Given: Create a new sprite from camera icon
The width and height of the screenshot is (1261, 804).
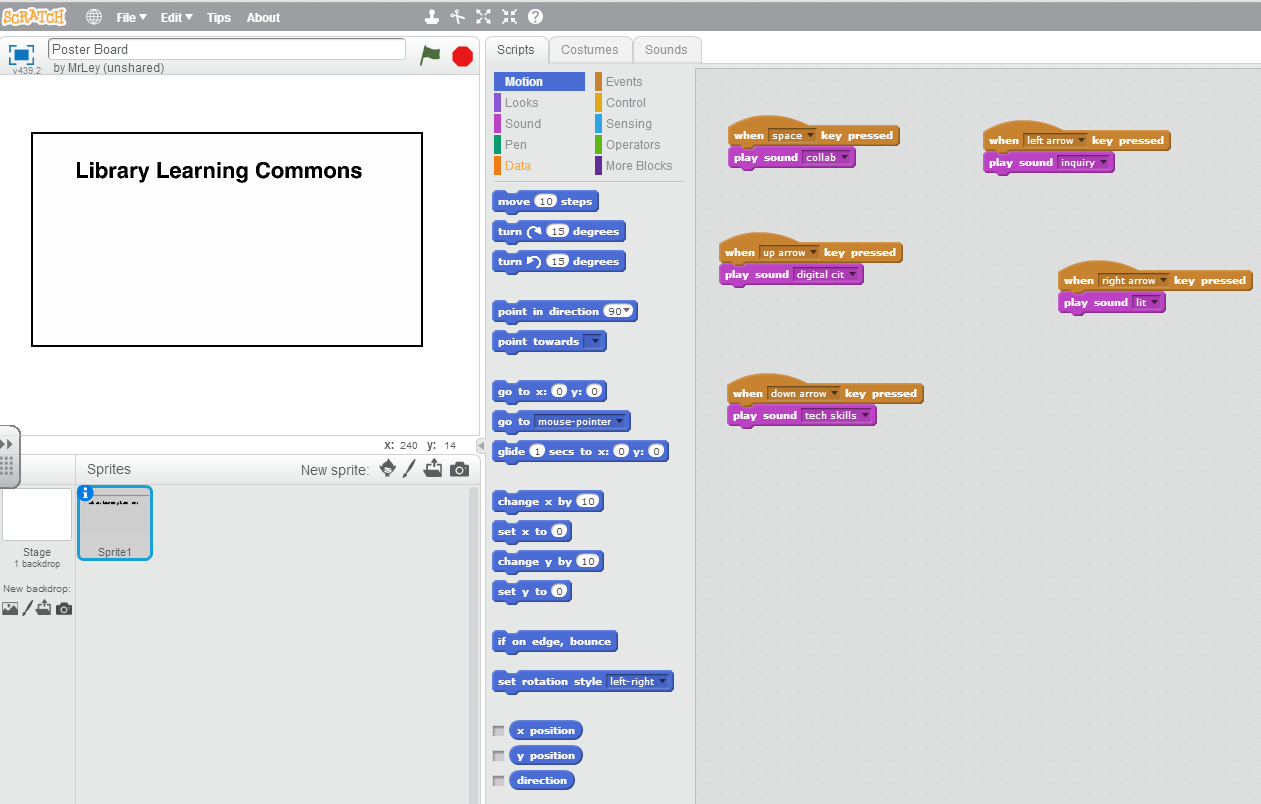Looking at the screenshot, I should (460, 469).
